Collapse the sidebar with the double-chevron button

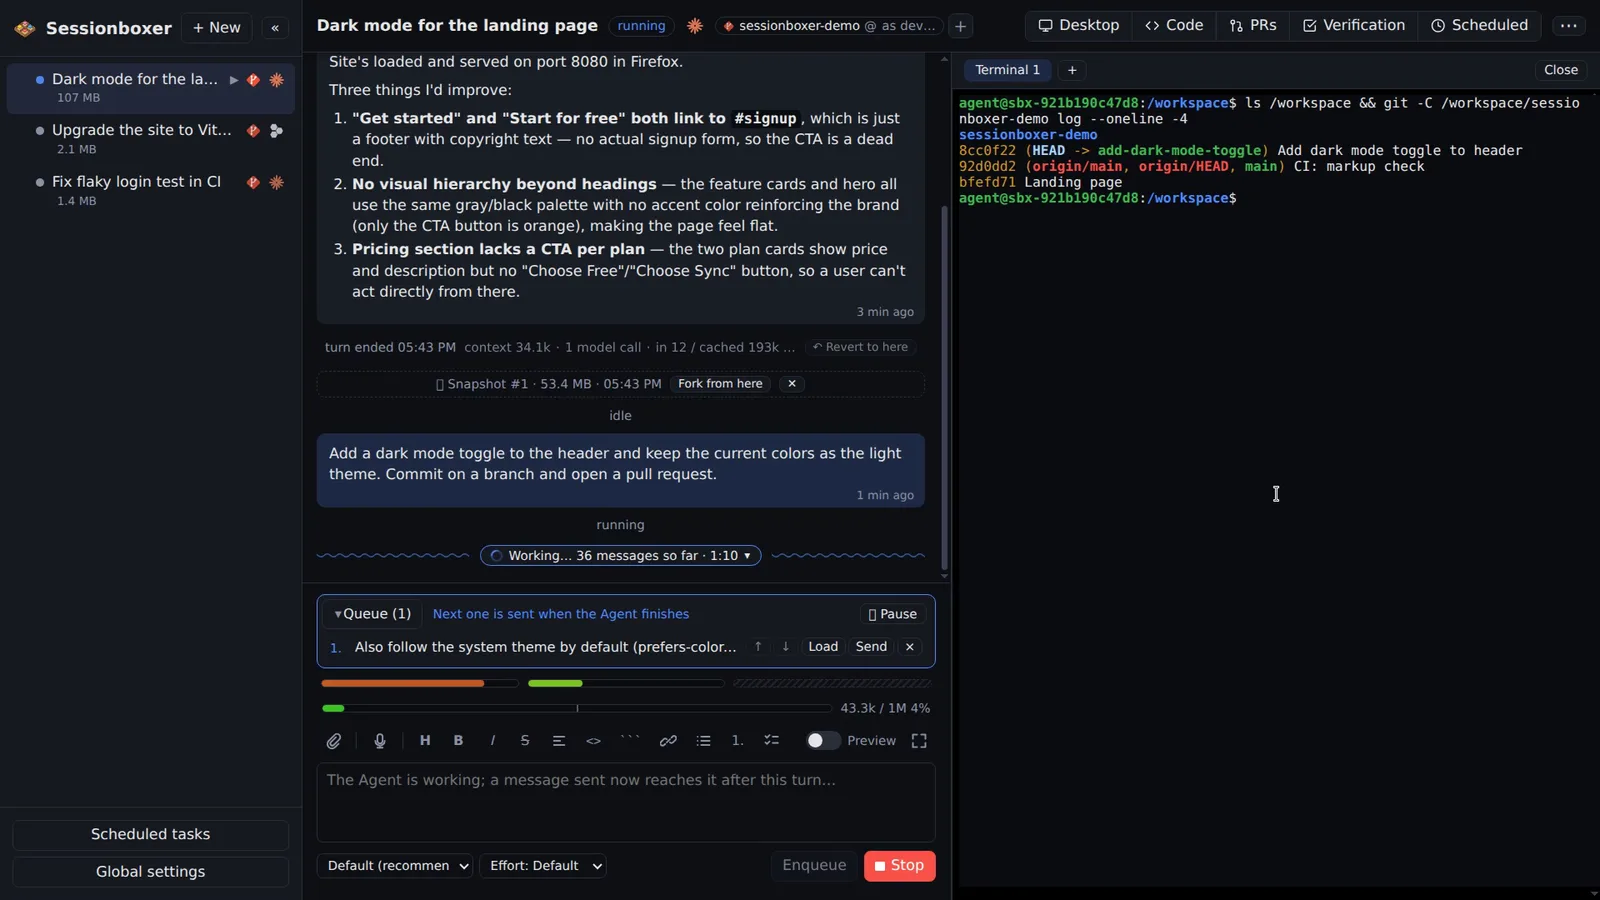(x=275, y=28)
